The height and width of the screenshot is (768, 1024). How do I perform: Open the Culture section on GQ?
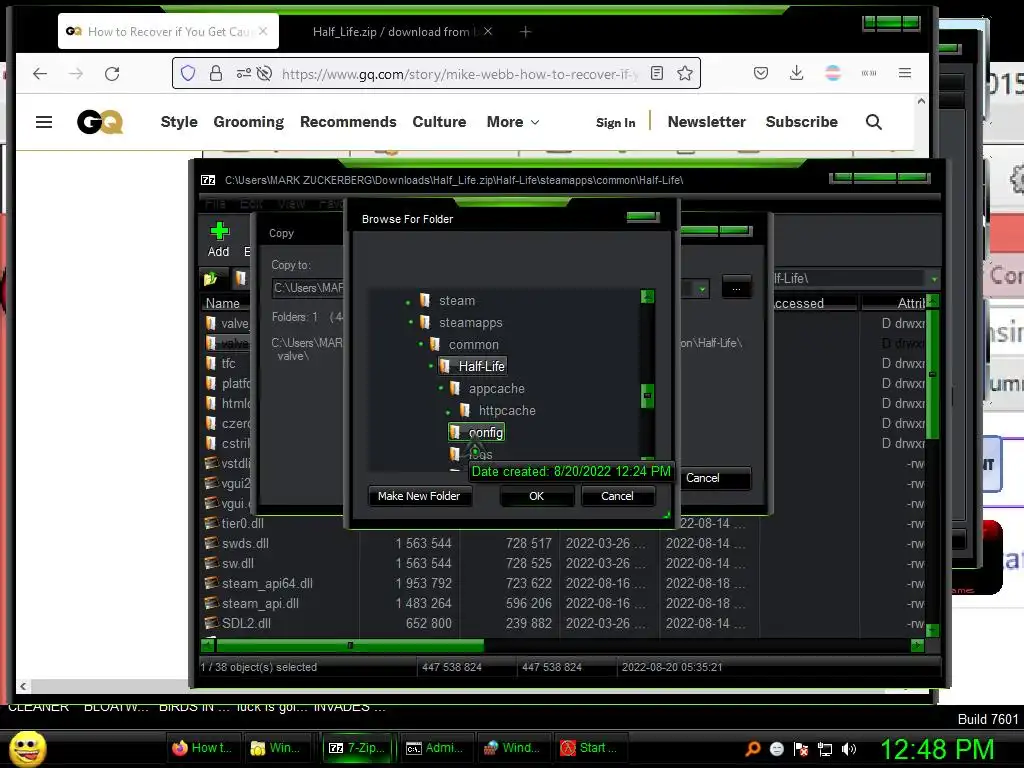tap(439, 121)
